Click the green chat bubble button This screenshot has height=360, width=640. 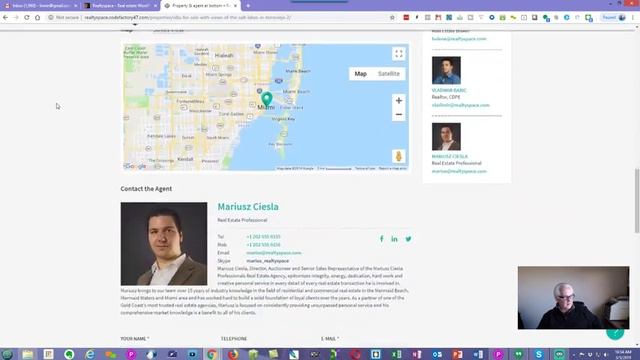(615, 332)
